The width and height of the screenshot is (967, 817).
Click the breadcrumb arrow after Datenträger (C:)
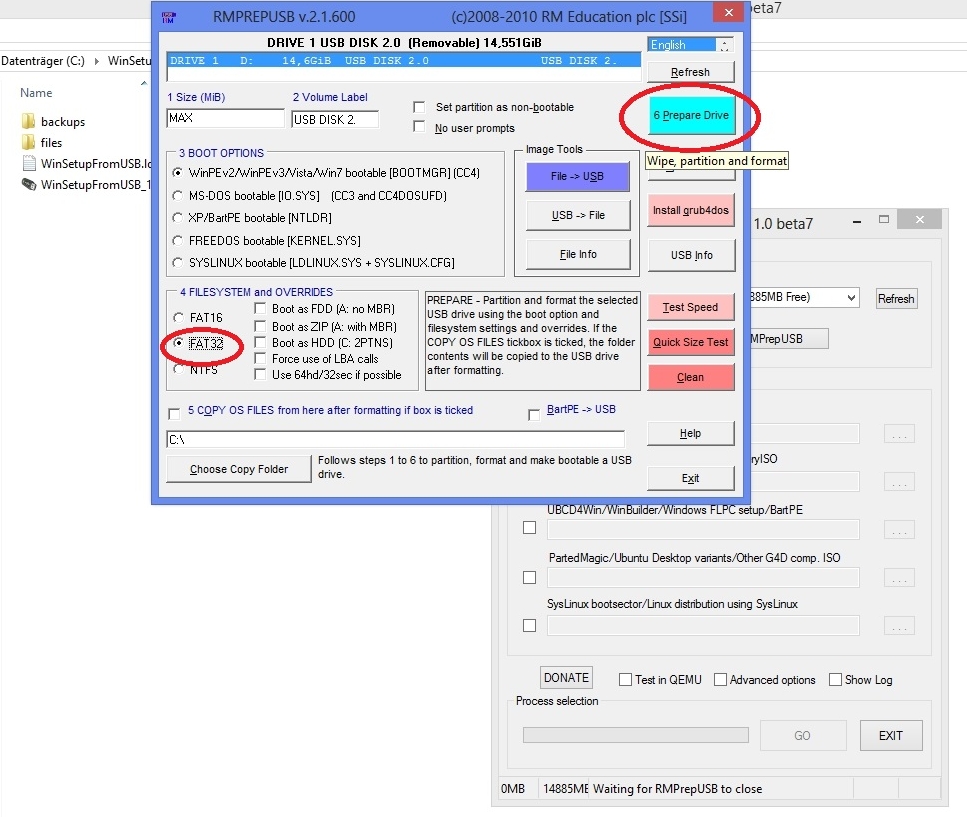pos(96,61)
